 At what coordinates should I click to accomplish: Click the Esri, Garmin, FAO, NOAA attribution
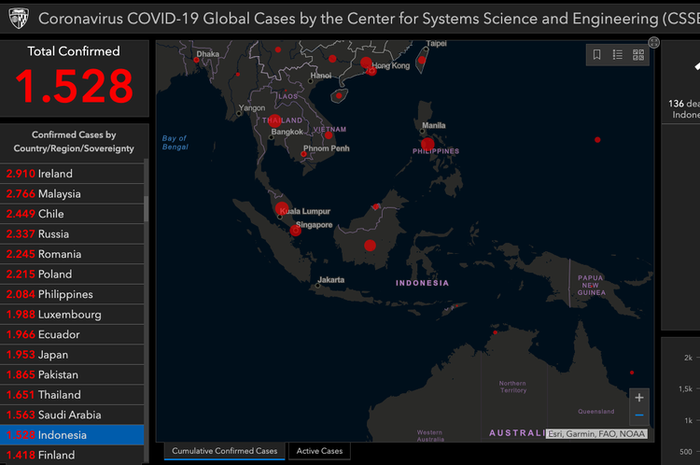(597, 434)
